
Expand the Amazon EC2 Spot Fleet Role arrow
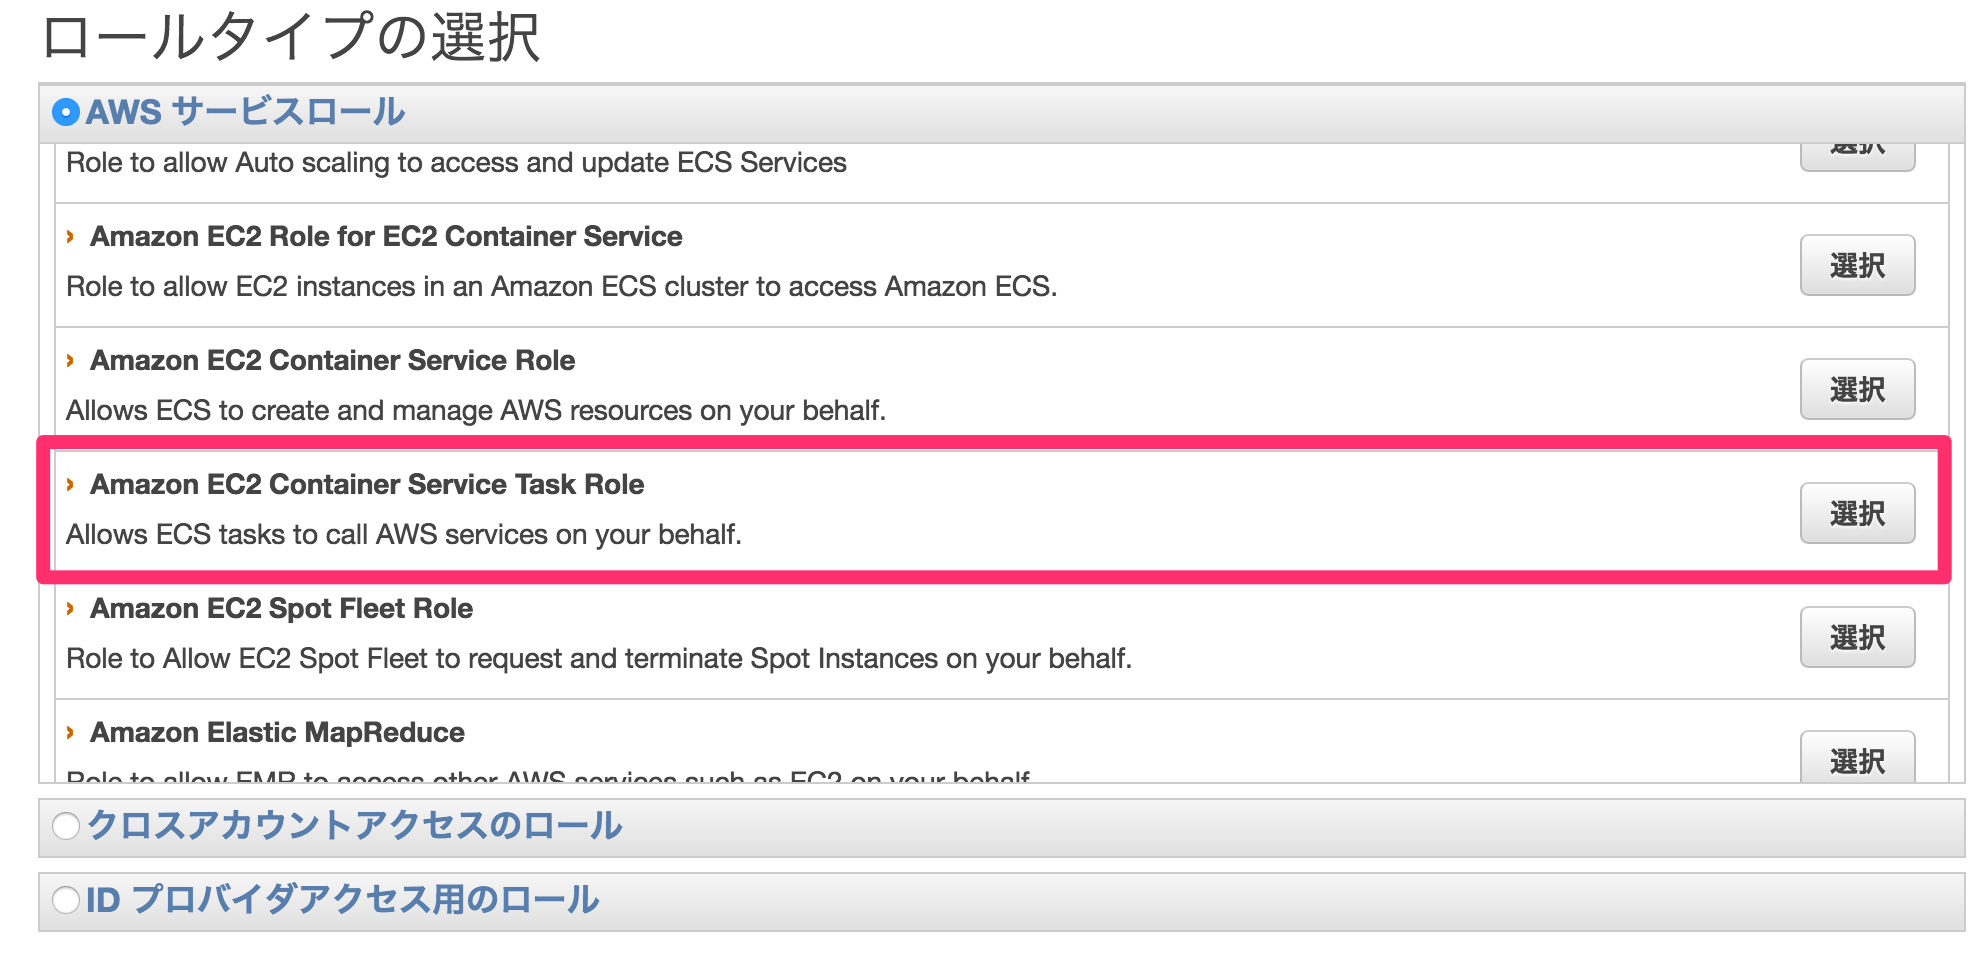(70, 609)
